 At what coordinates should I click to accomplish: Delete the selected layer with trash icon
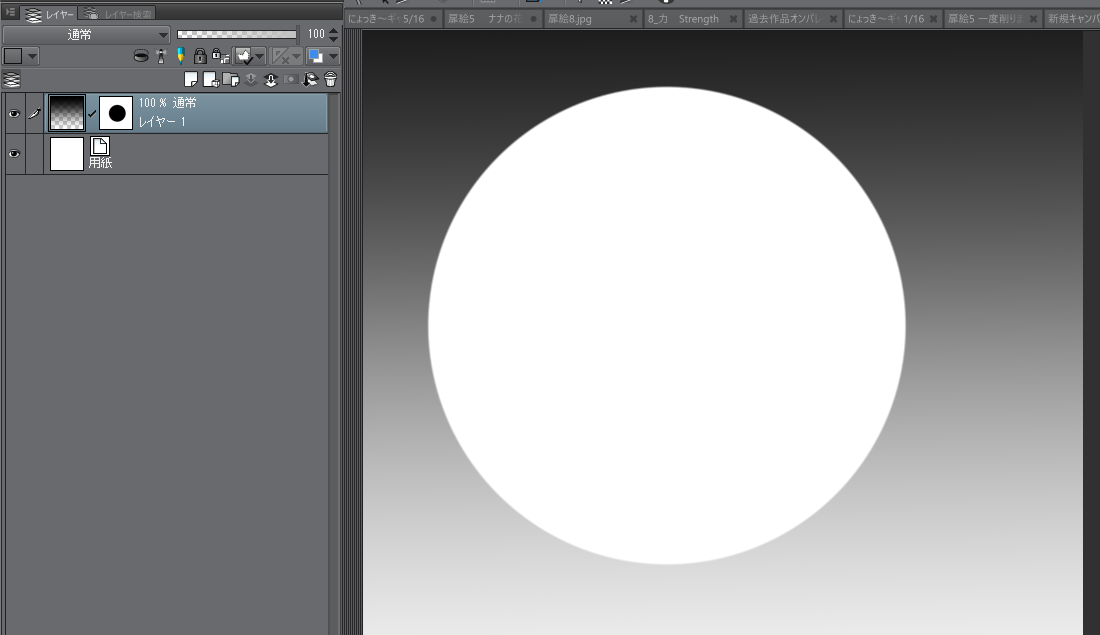pyautogui.click(x=330, y=80)
